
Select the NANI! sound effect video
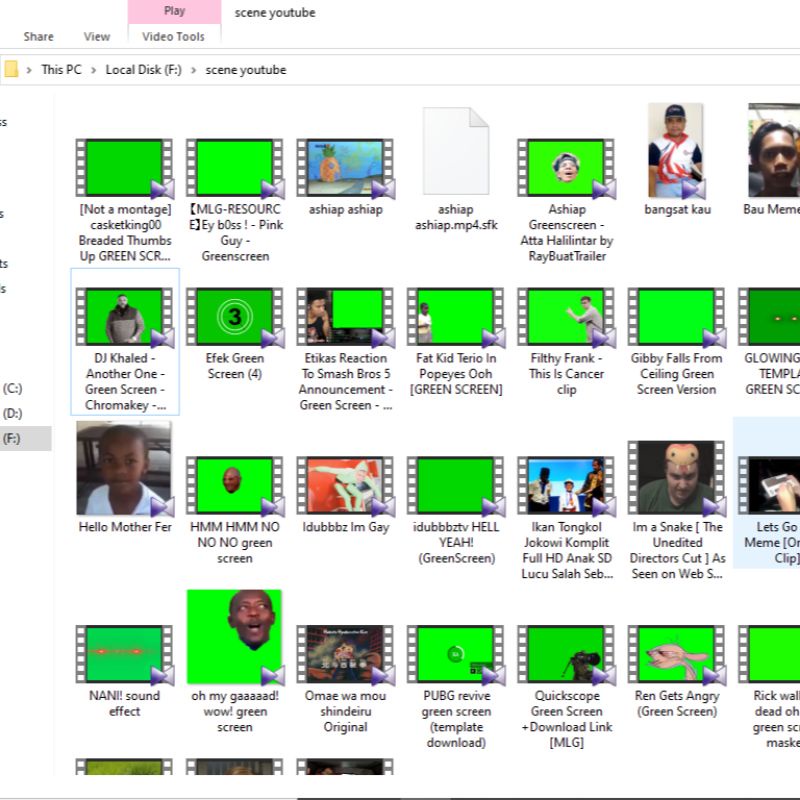(x=124, y=655)
